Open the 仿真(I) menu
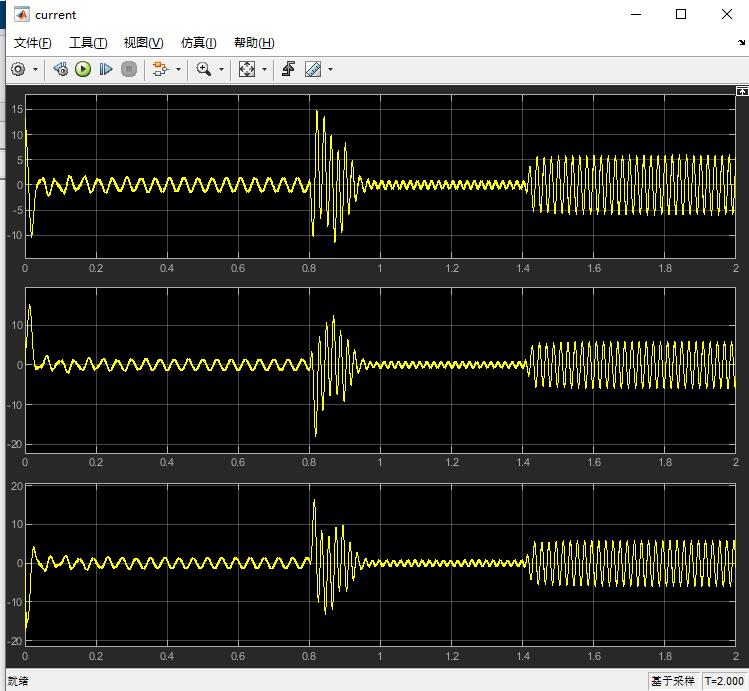 click(x=198, y=43)
